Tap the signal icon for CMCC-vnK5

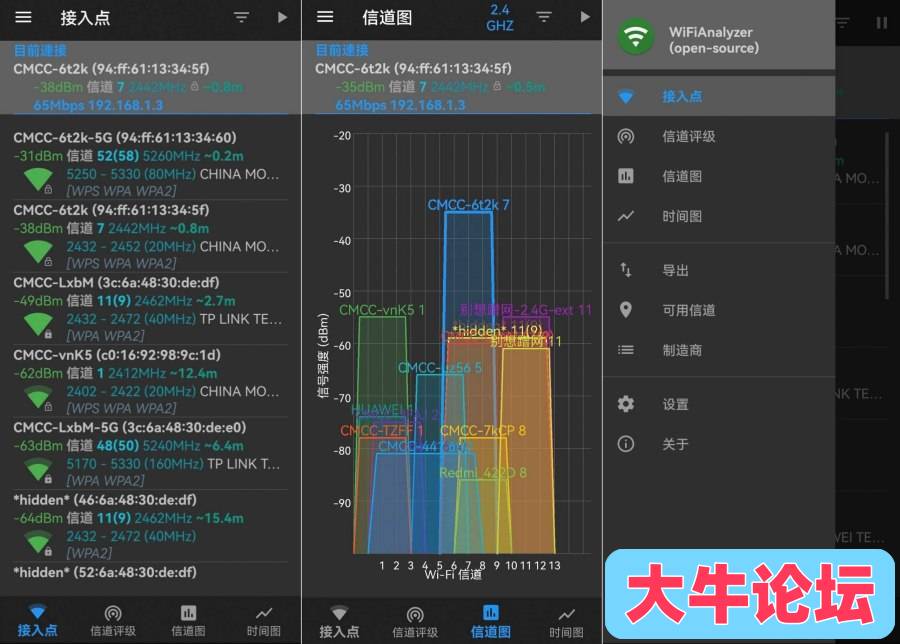[x=38, y=397]
